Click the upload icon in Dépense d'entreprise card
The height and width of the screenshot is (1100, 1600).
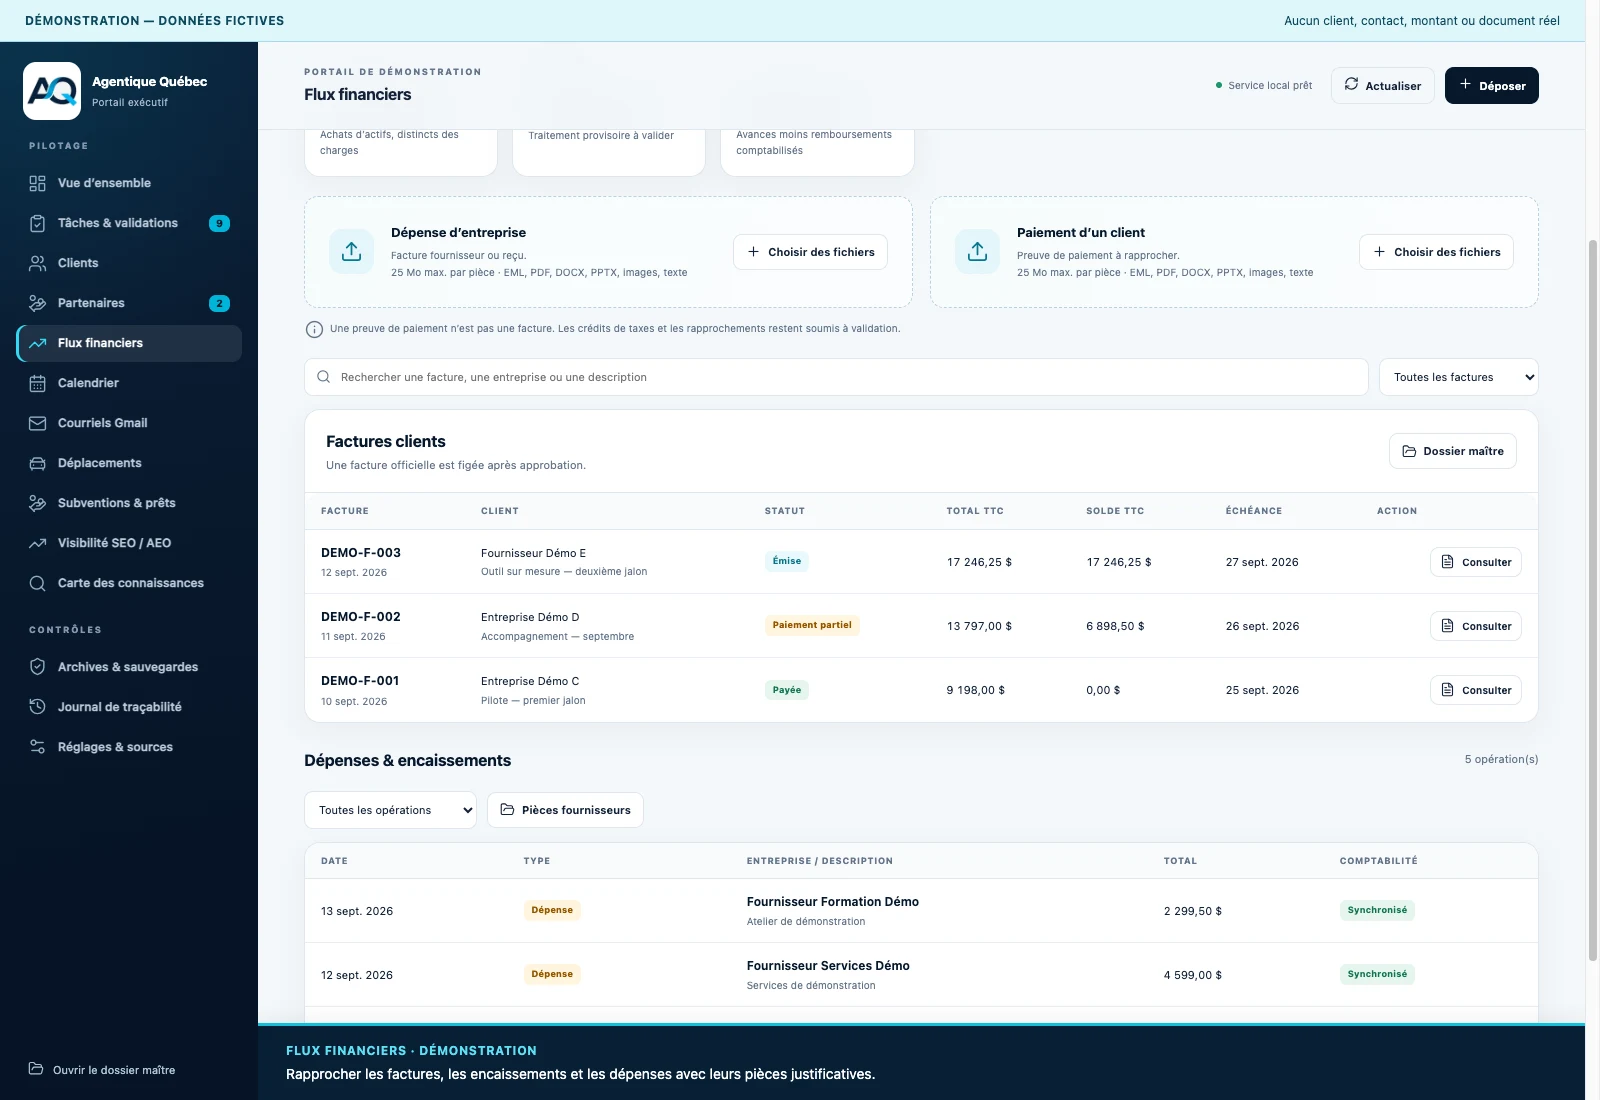(351, 251)
